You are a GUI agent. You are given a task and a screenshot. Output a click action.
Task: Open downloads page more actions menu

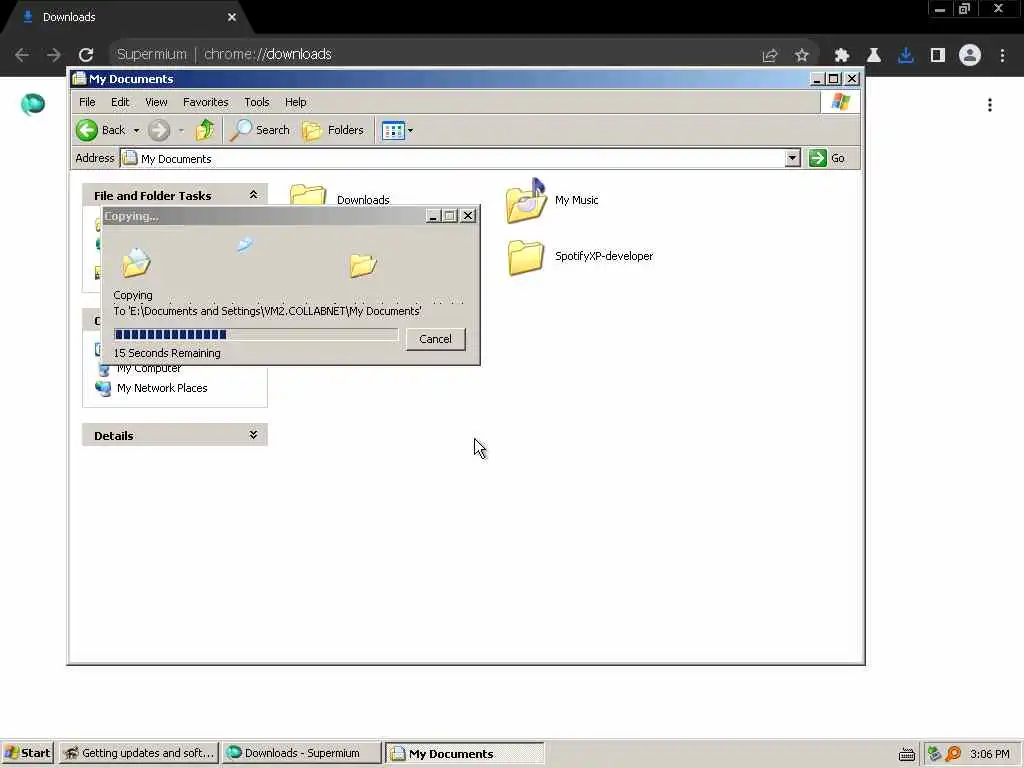(x=990, y=105)
